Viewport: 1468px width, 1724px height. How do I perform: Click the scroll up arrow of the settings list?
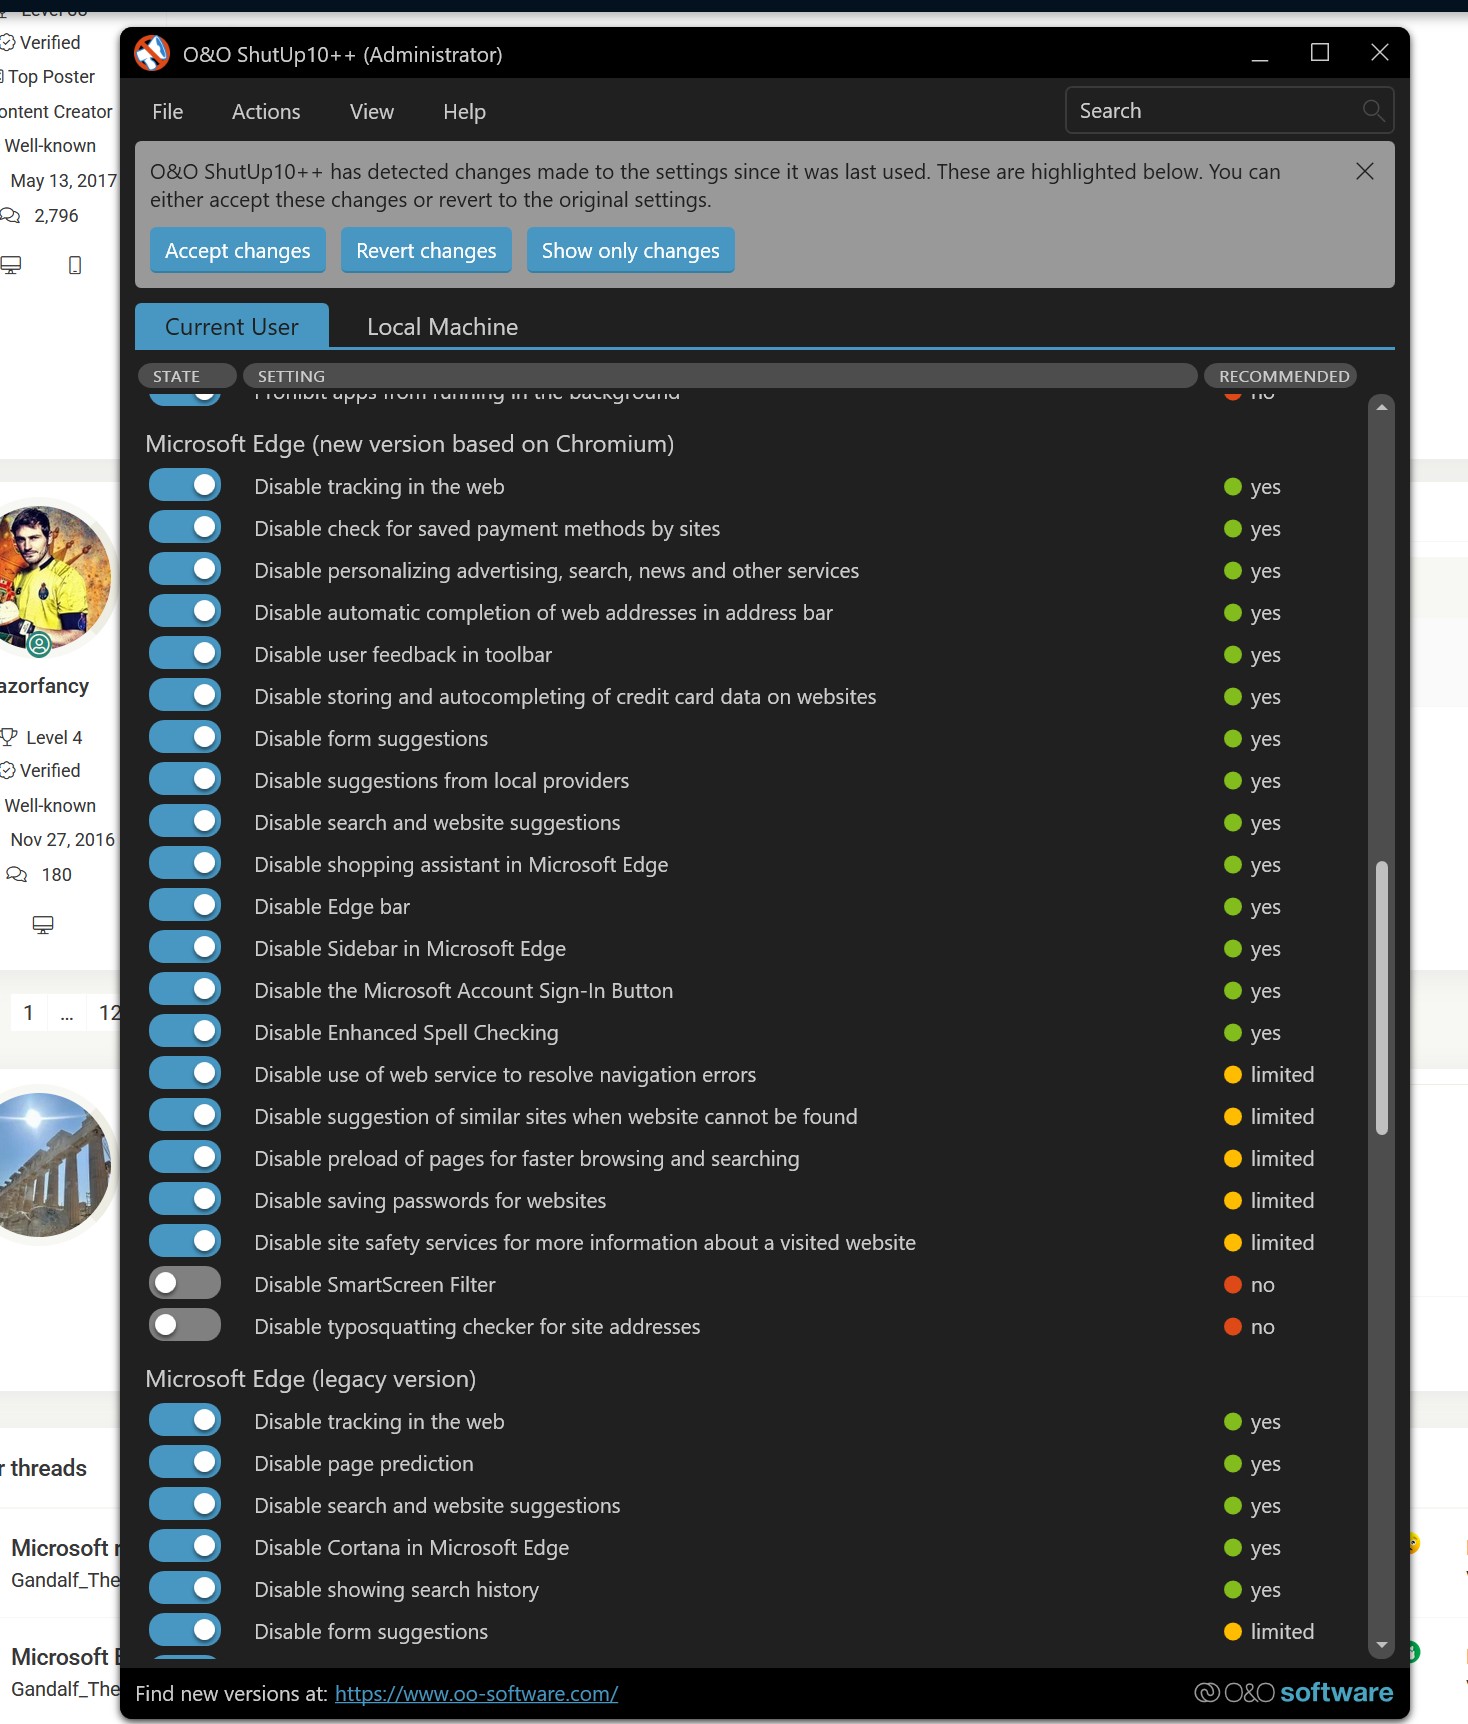tap(1382, 408)
